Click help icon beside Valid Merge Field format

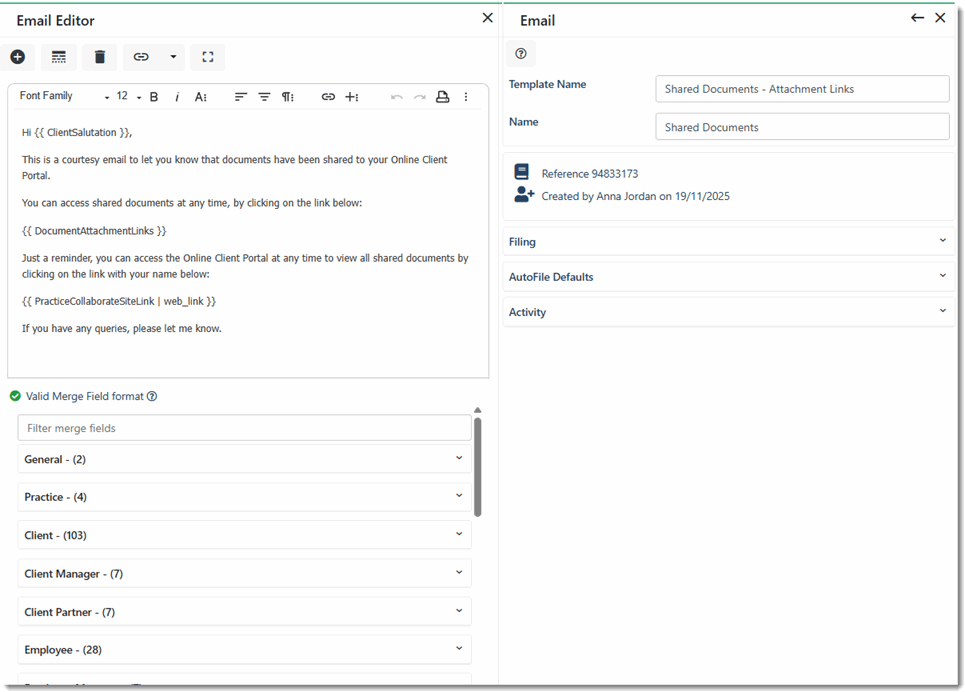coord(152,396)
